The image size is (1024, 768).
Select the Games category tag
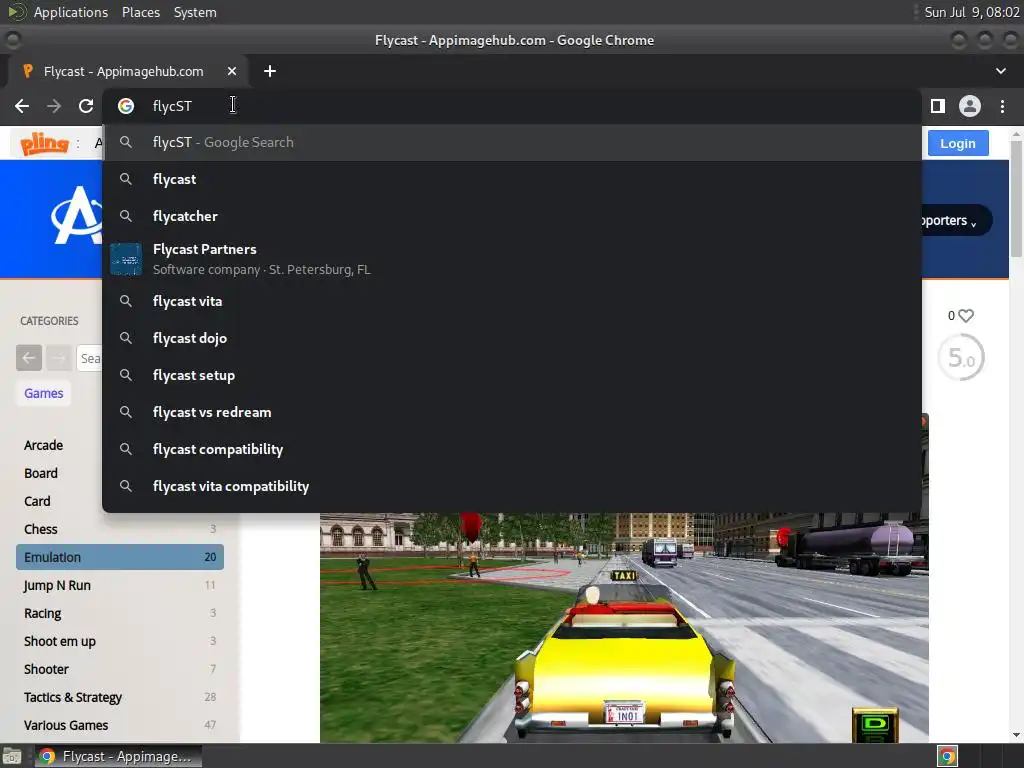pyautogui.click(x=44, y=393)
